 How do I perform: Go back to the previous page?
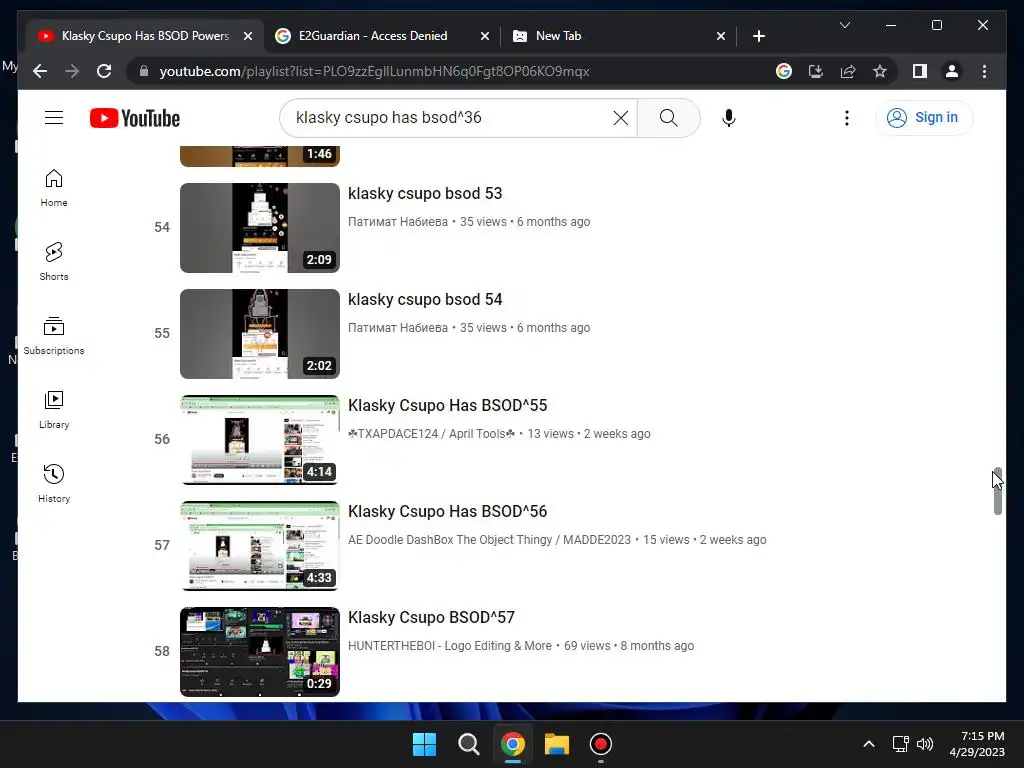pos(40,71)
